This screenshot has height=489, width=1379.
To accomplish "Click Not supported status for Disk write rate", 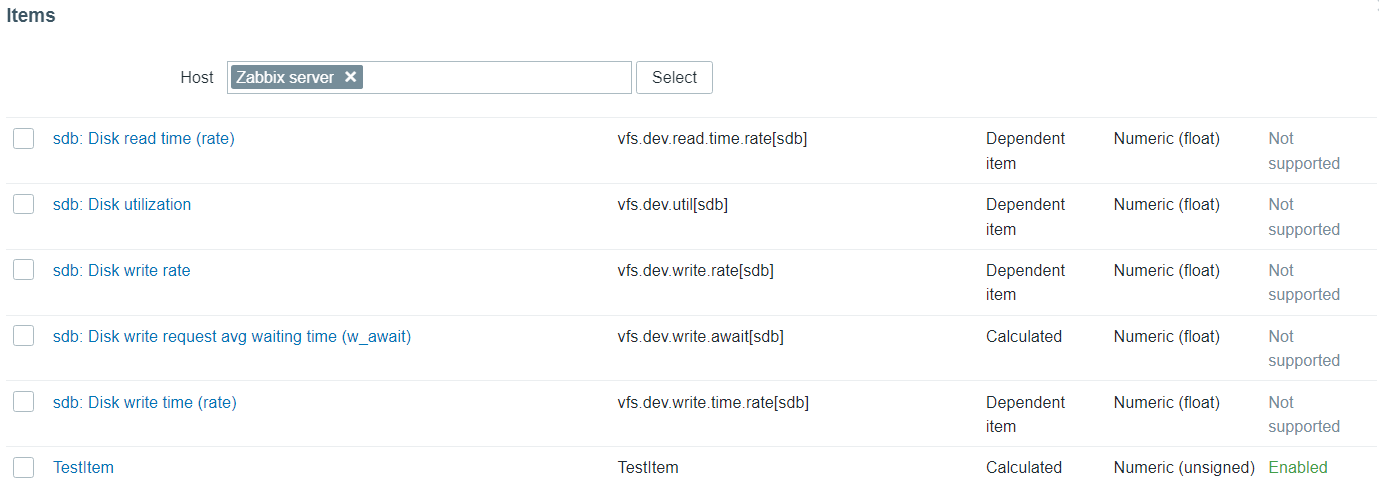I will [x=1303, y=283].
